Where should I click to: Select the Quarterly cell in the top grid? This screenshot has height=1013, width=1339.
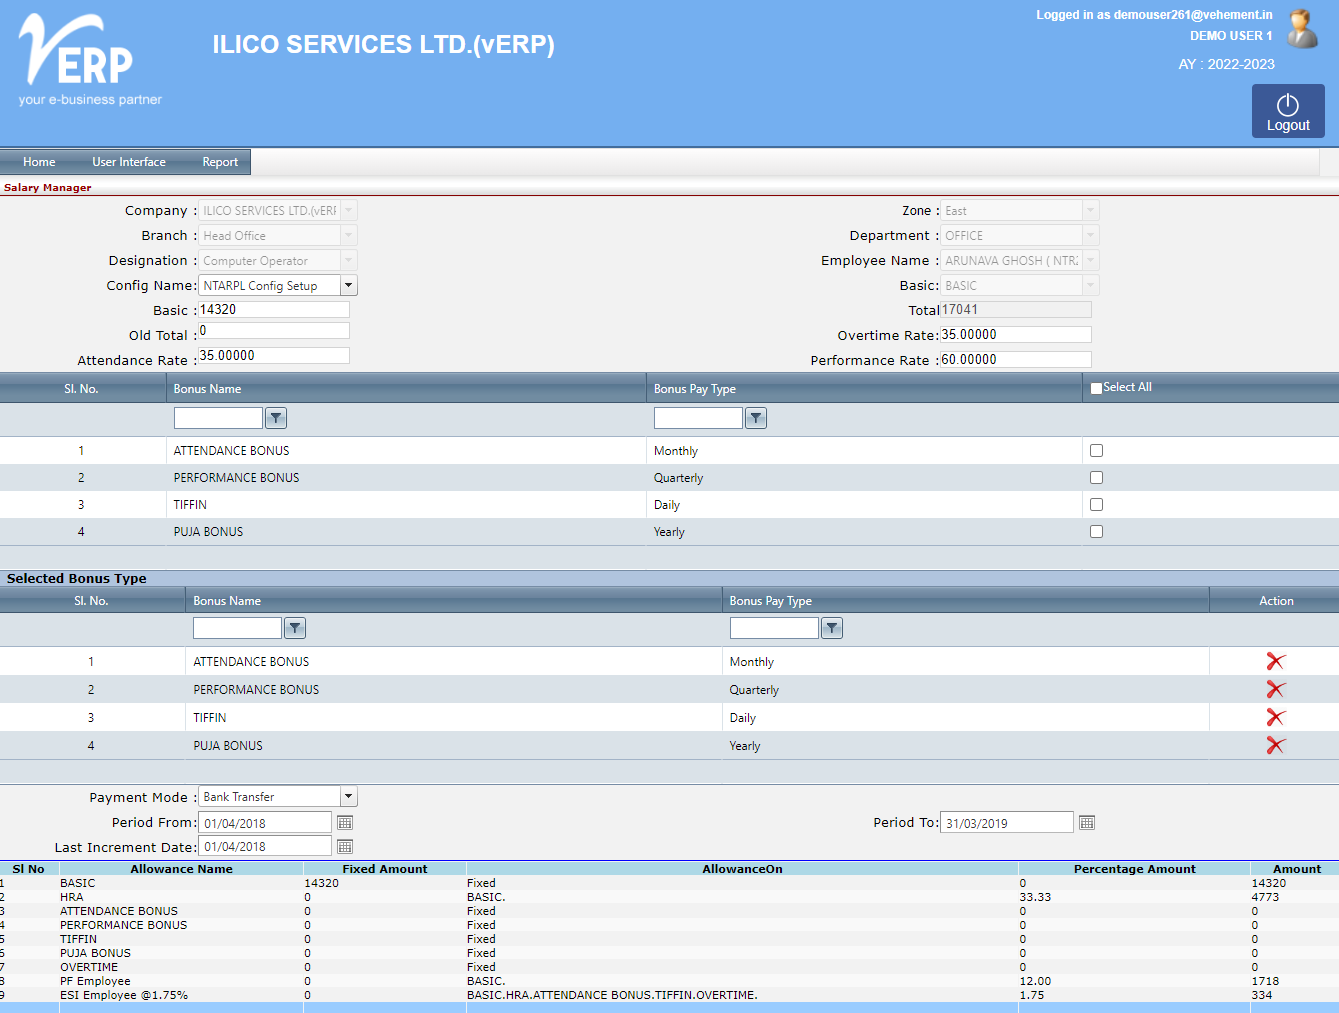click(678, 478)
